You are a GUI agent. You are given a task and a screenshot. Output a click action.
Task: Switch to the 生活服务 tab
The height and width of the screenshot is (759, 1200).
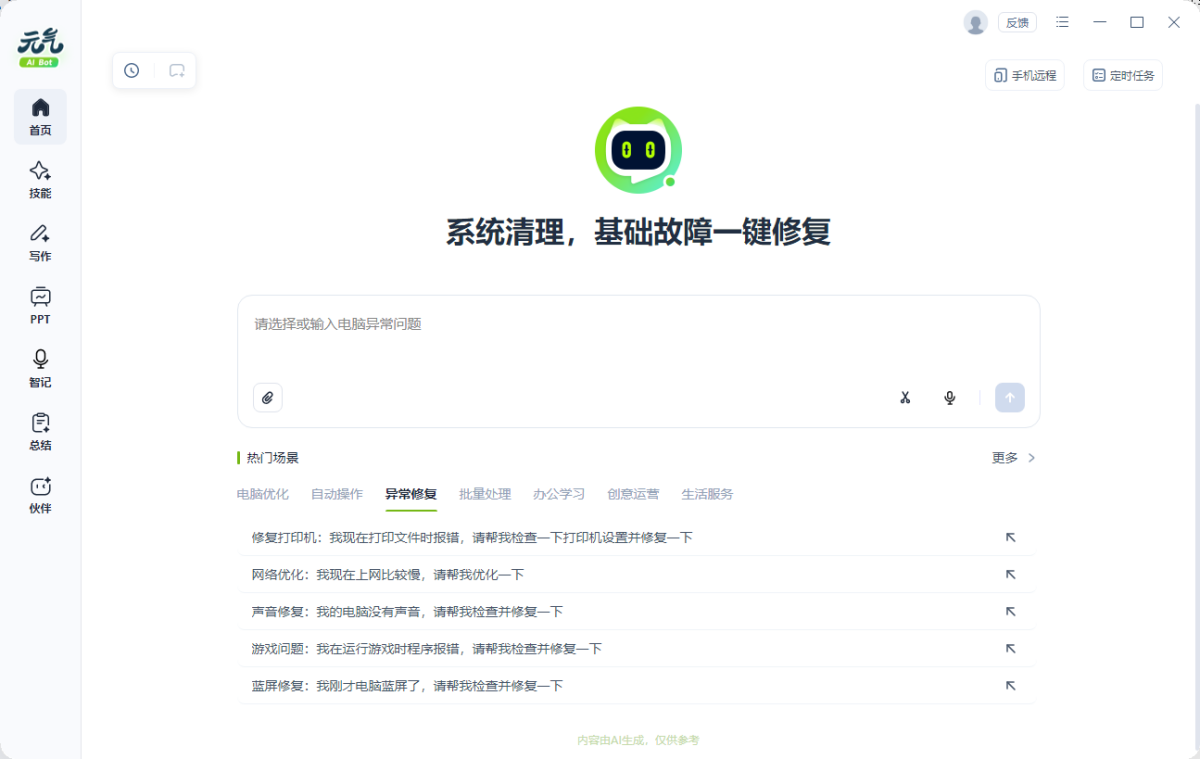point(707,493)
